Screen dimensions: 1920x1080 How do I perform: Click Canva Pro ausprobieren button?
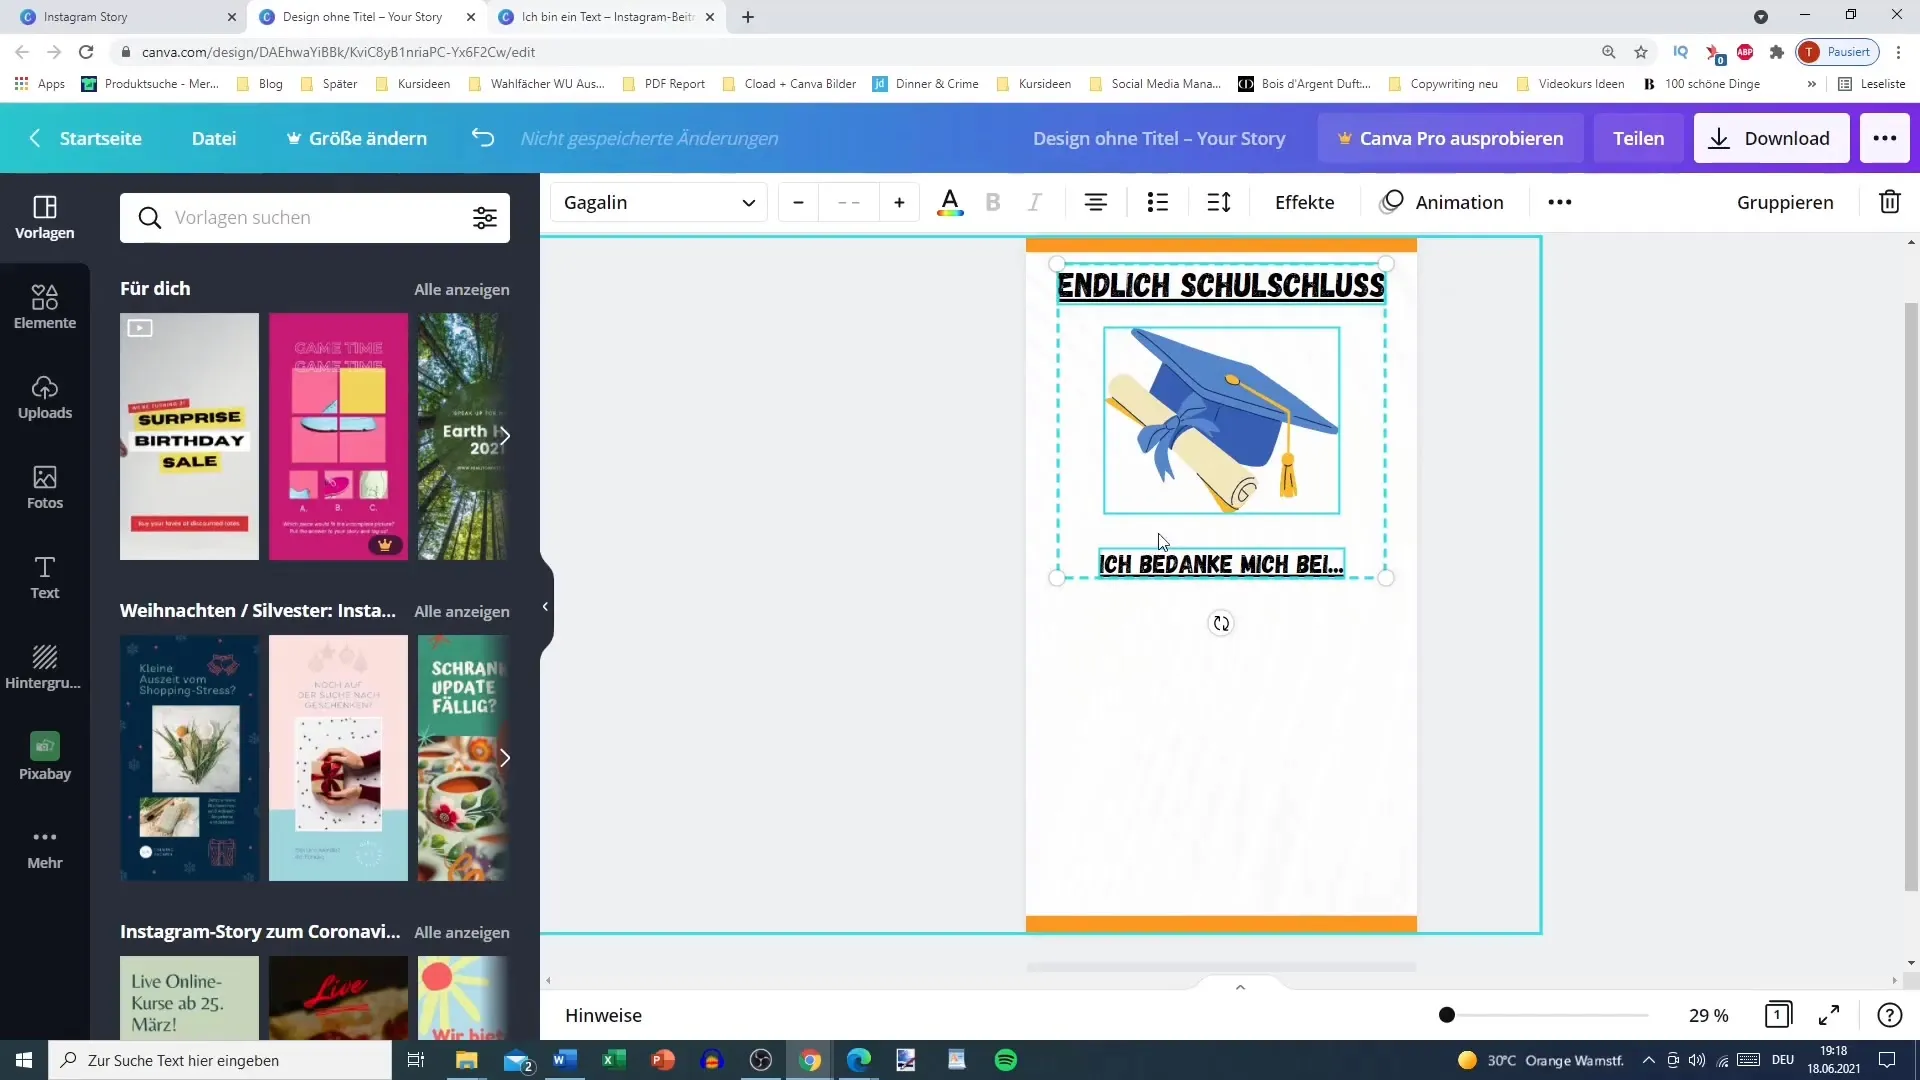click(x=1450, y=138)
